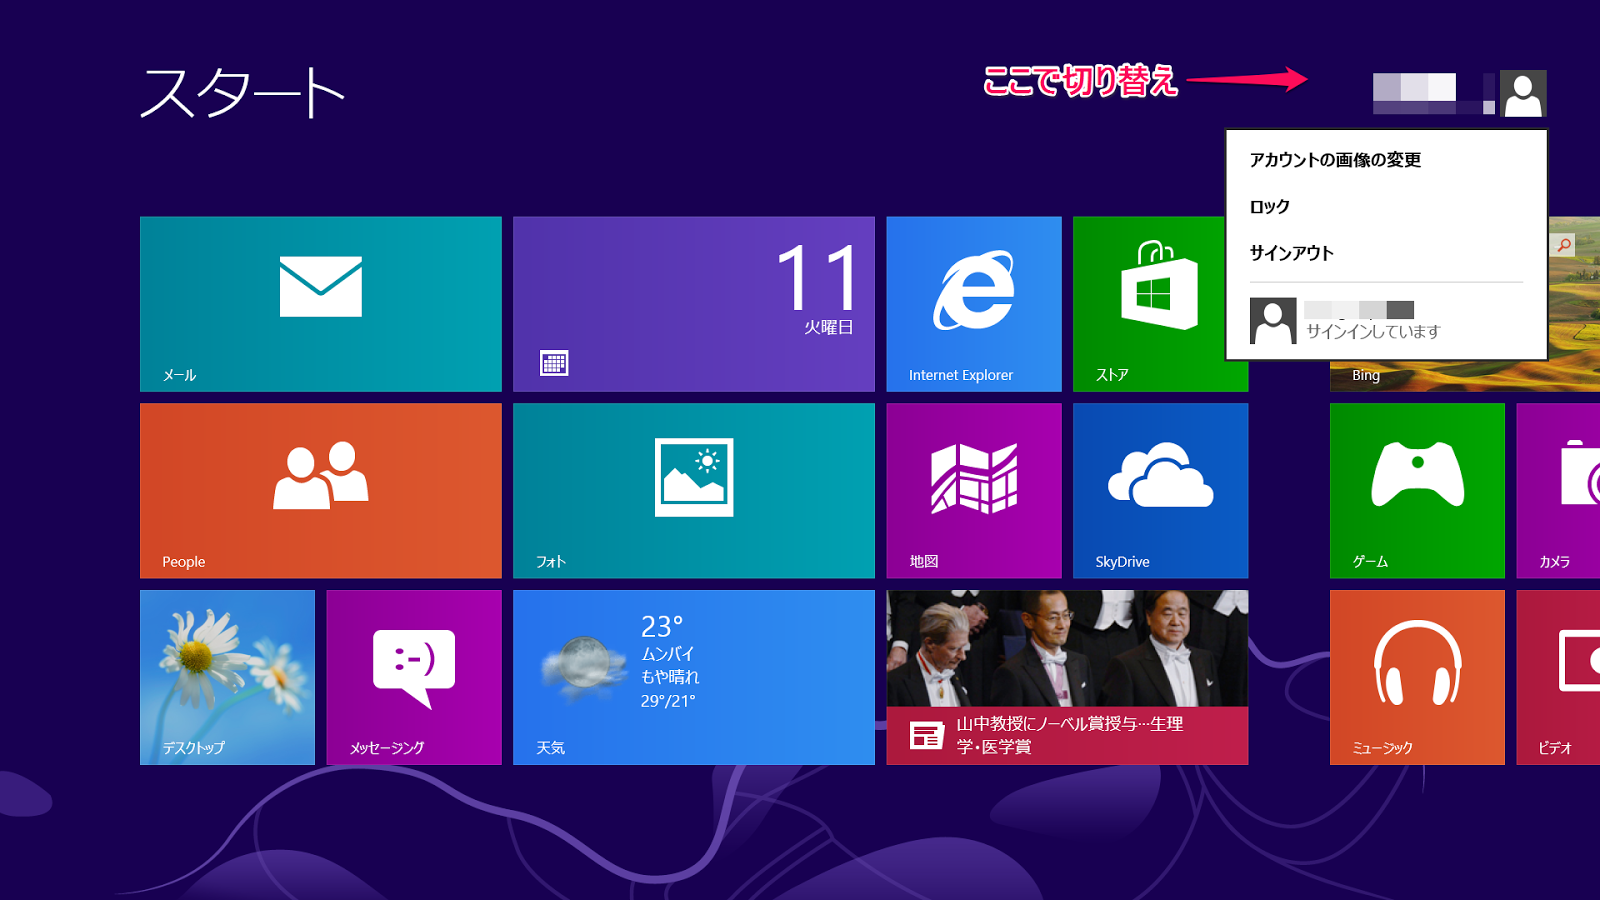Image resolution: width=1600 pixels, height=900 pixels.
Task: Open the news tile about 山中教授 Nobel prize
Action: (1067, 677)
